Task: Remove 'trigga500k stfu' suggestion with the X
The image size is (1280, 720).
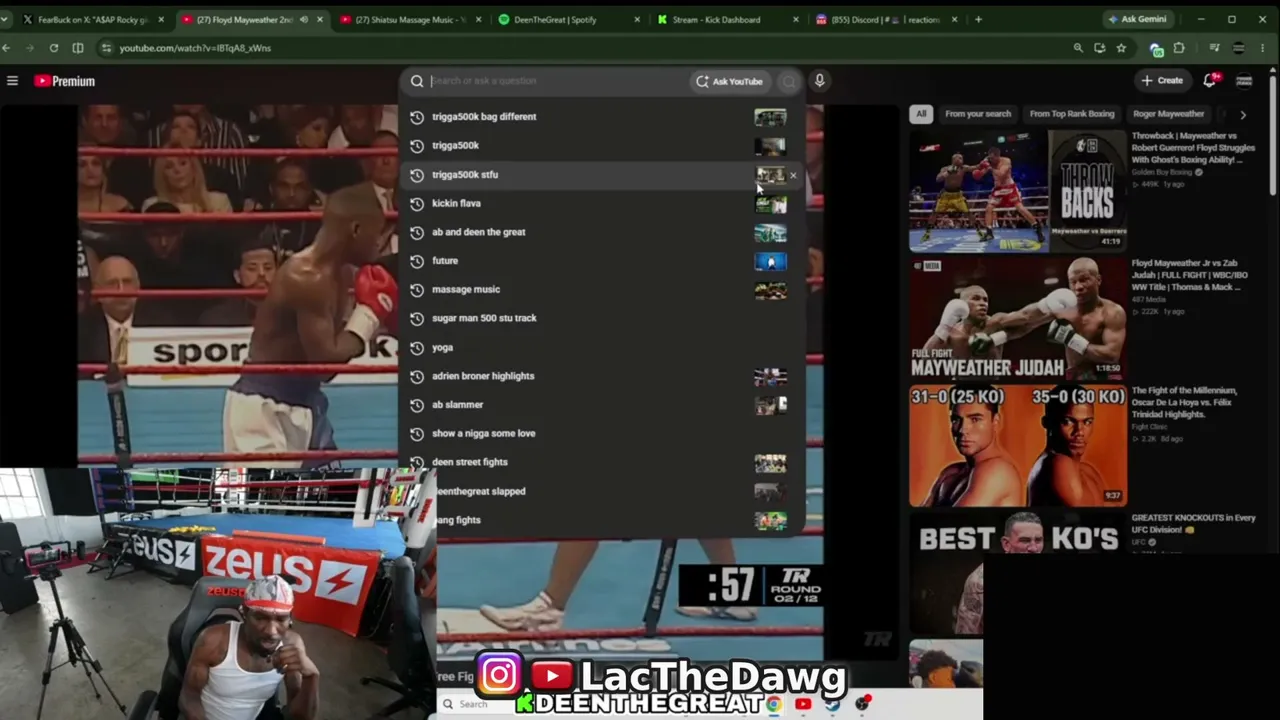Action: point(793,175)
